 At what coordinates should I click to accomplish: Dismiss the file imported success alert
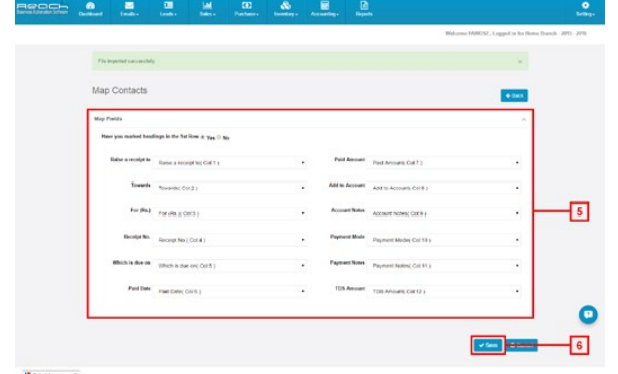point(520,62)
